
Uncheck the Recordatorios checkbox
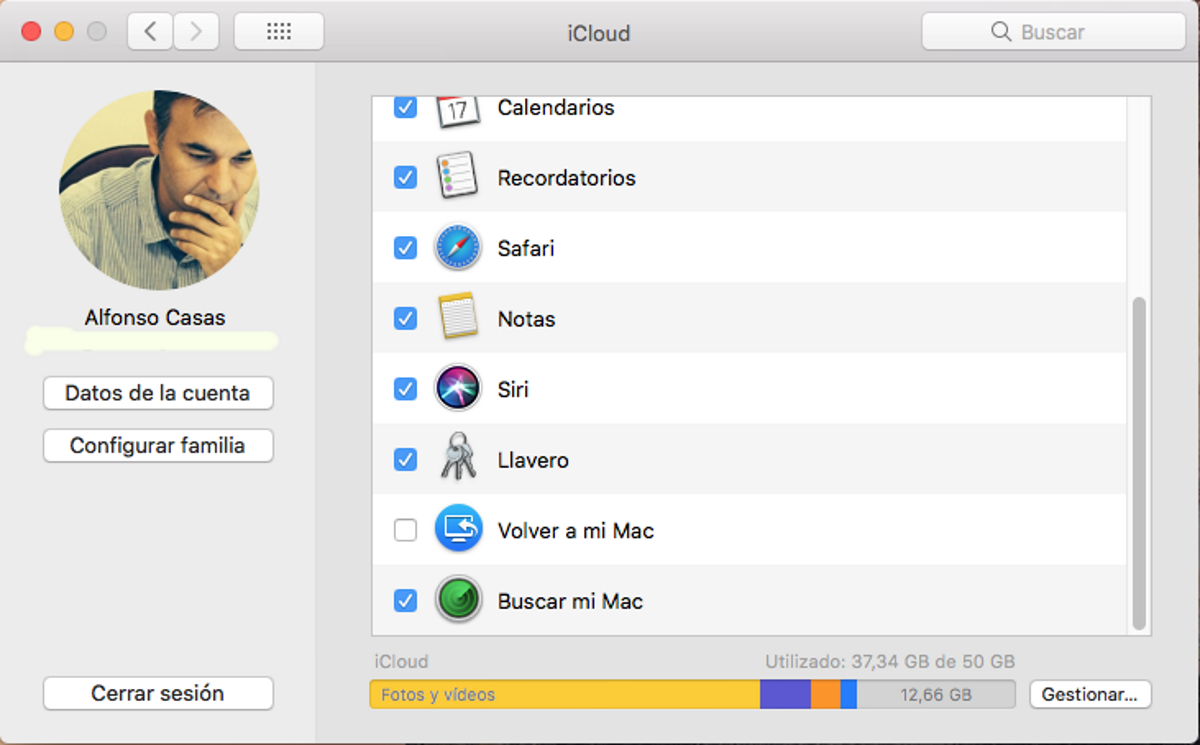tap(405, 177)
